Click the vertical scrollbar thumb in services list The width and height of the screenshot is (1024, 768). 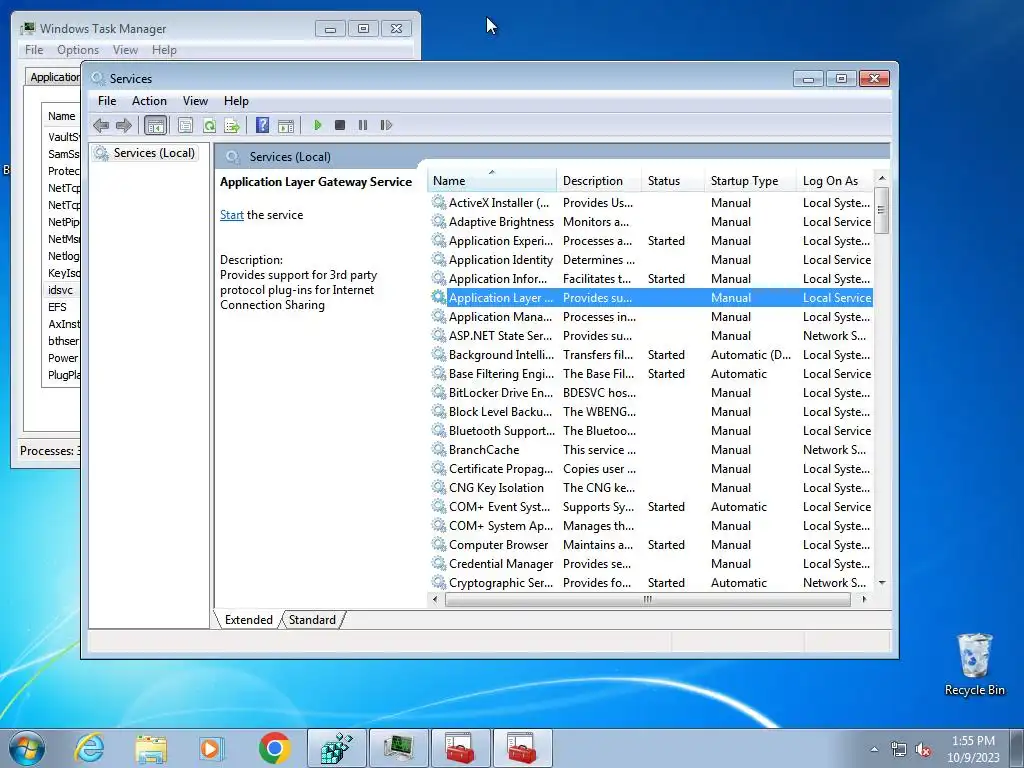pos(882,210)
